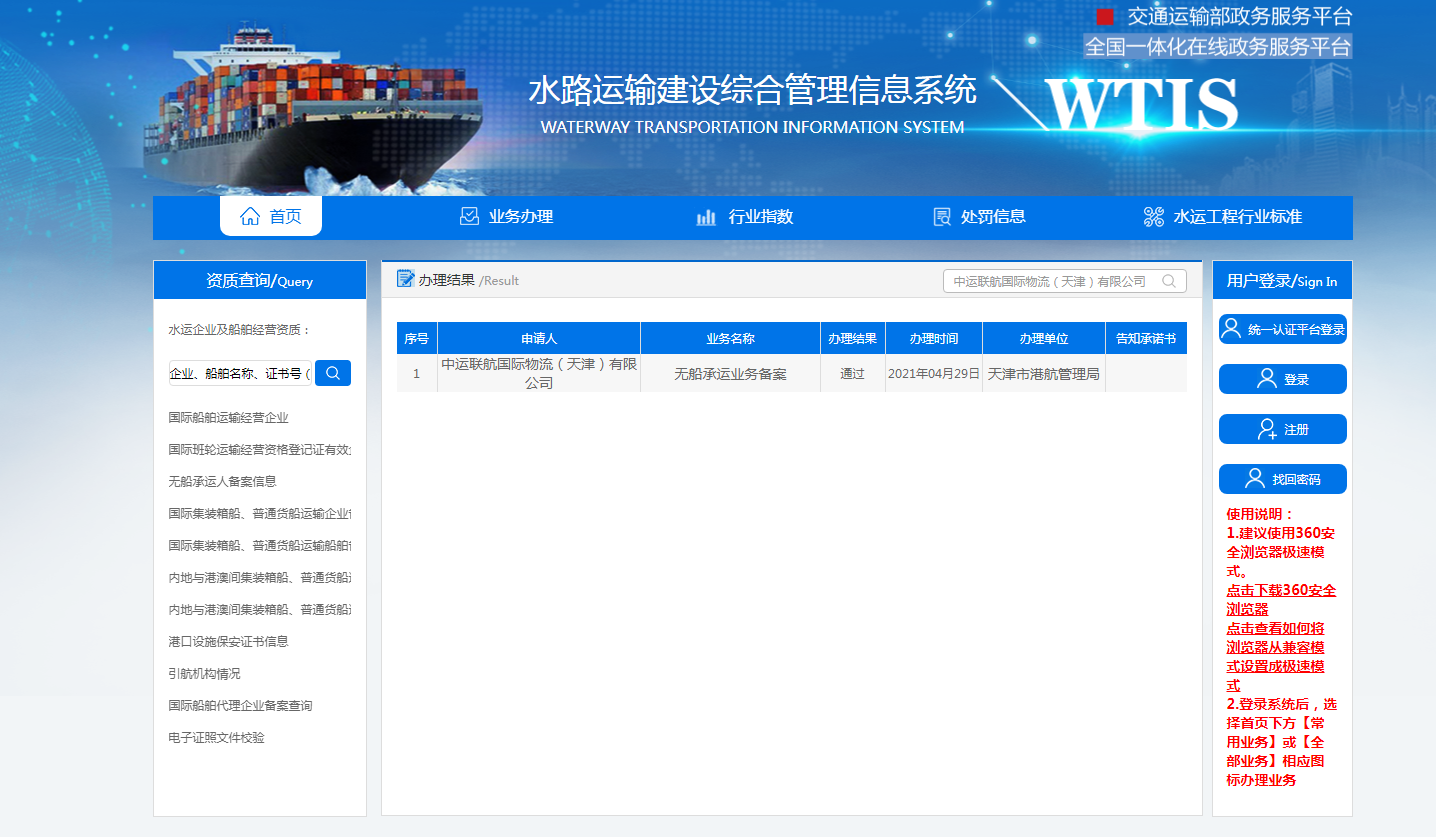This screenshot has height=837, width=1436.
Task: Click the bar chart icon beside 行业指数
Action: point(706,216)
